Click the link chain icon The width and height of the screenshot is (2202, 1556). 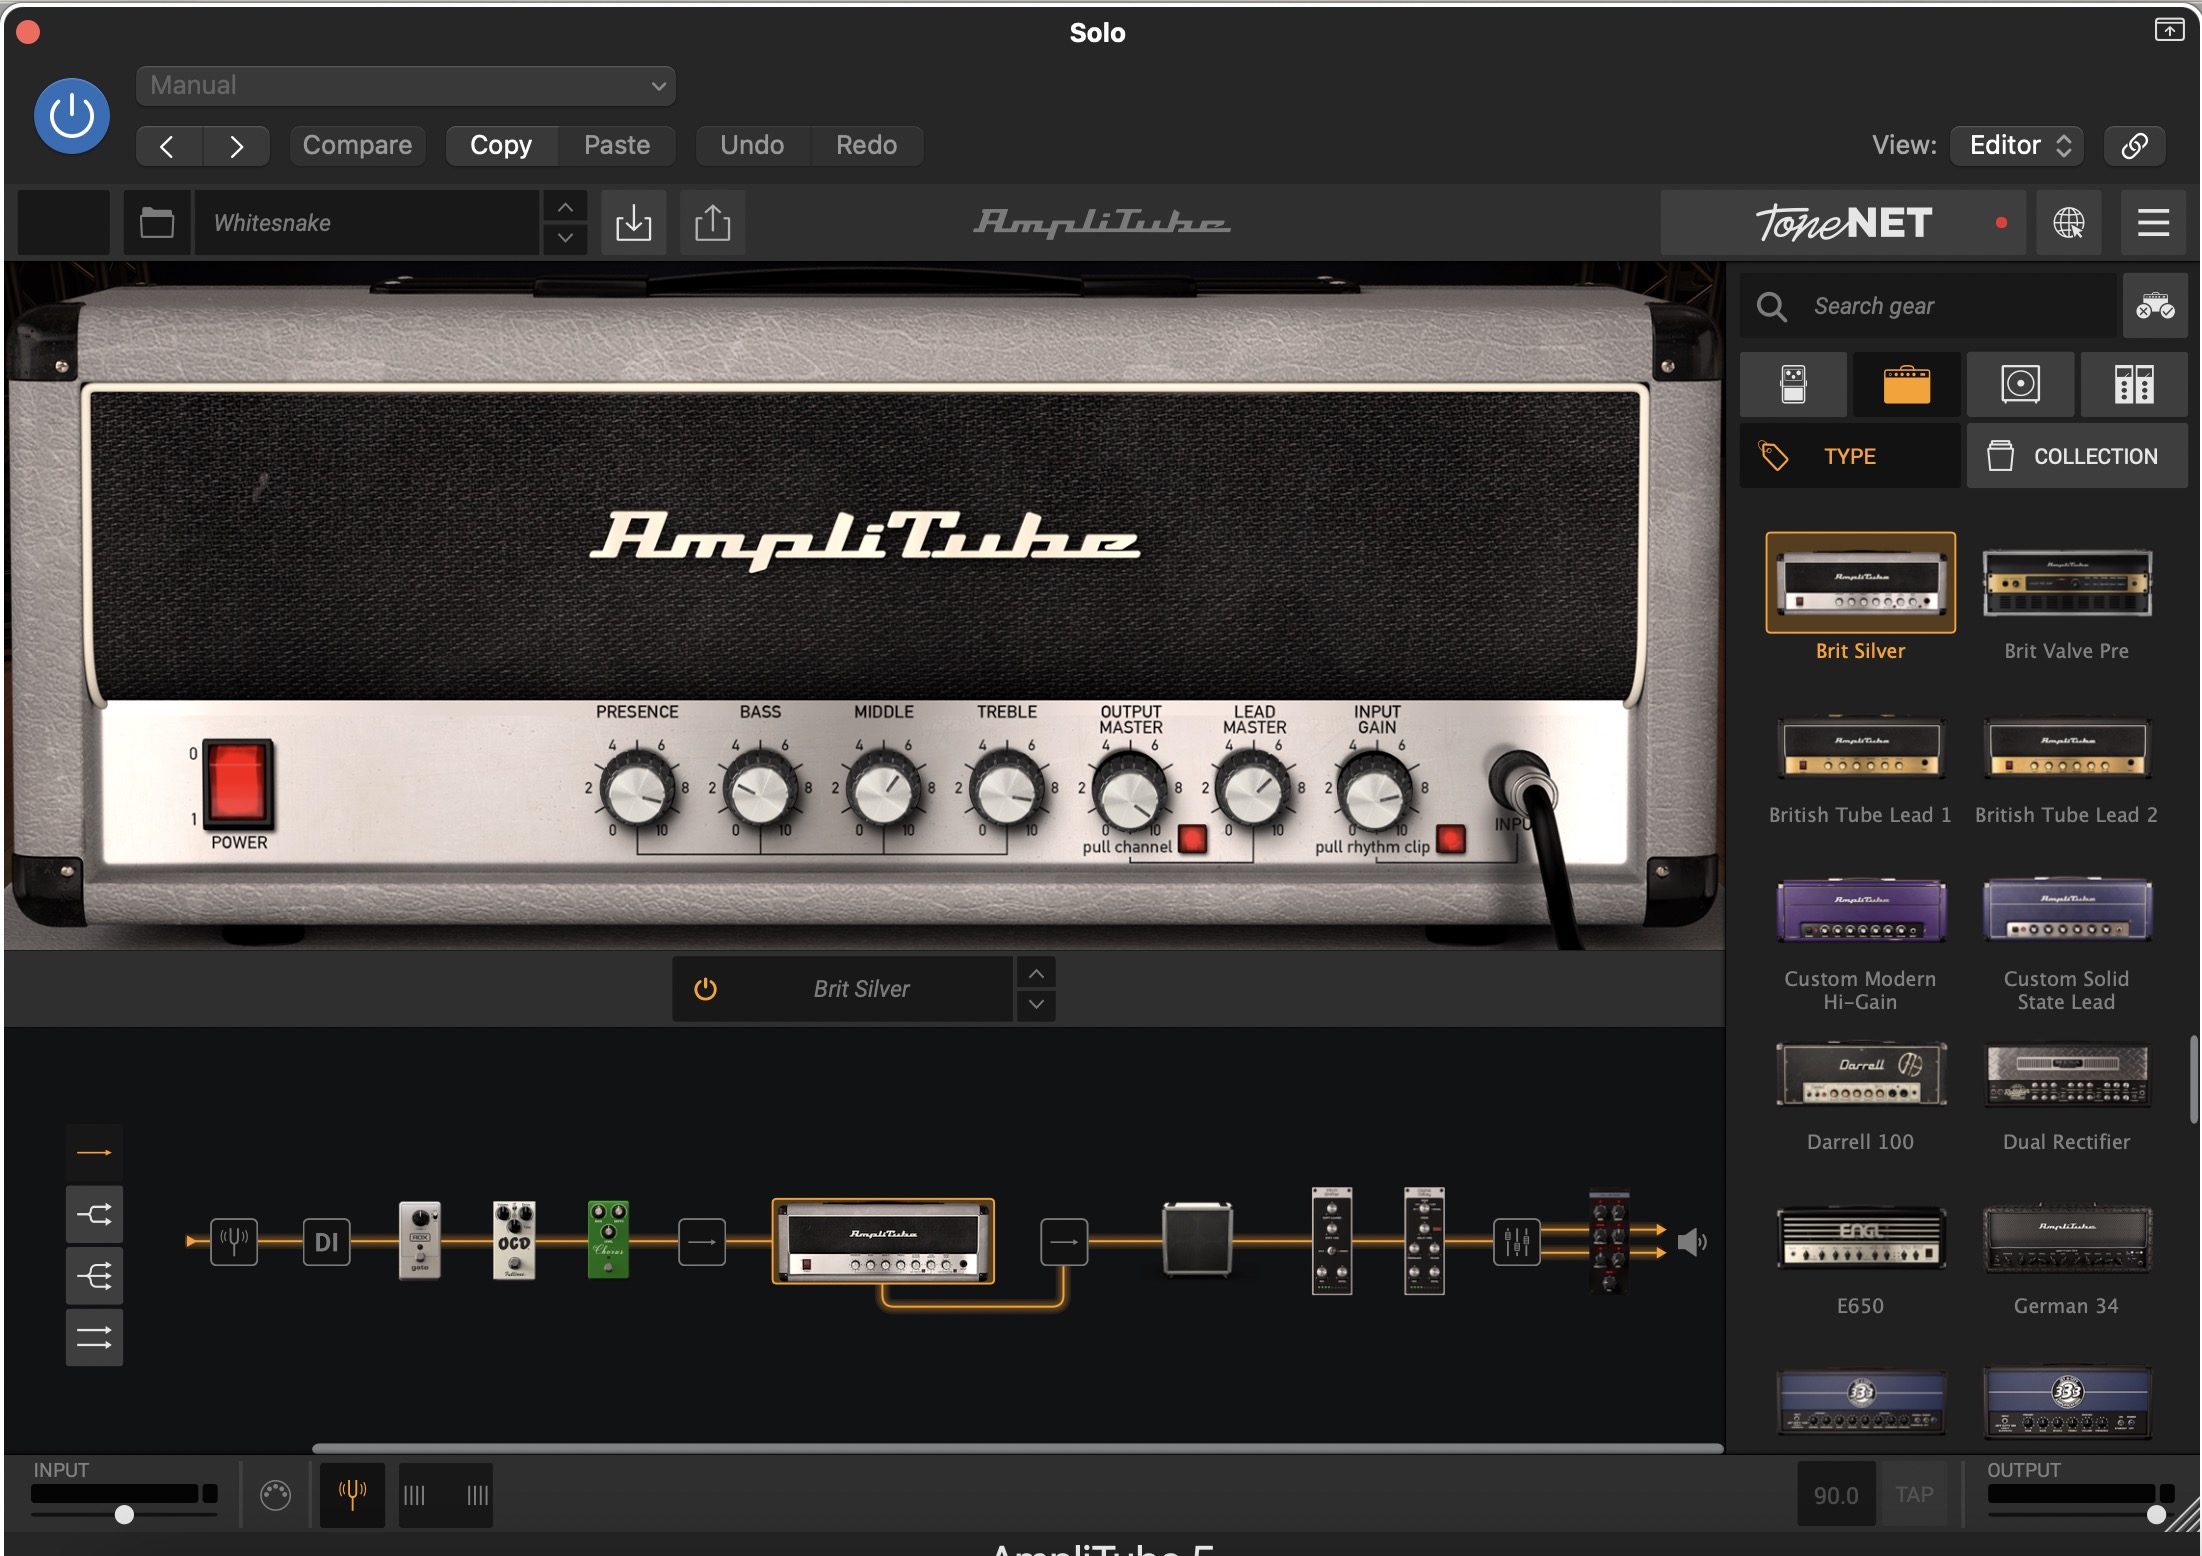point(2134,145)
